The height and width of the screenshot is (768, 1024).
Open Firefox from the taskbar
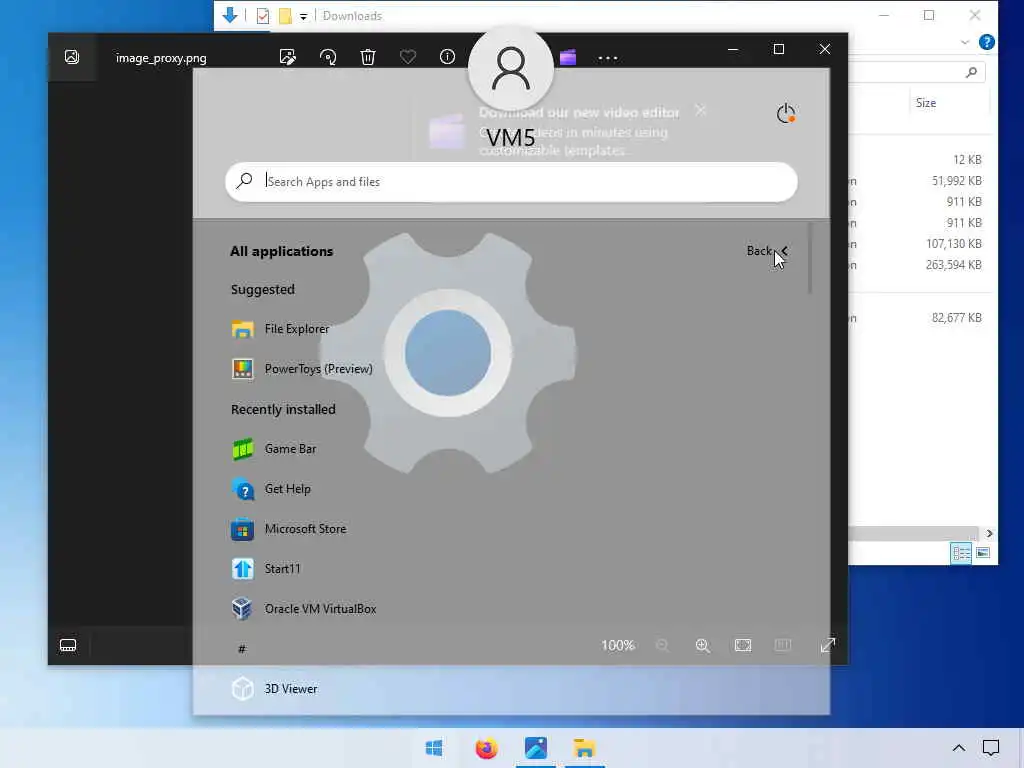pyautogui.click(x=486, y=748)
